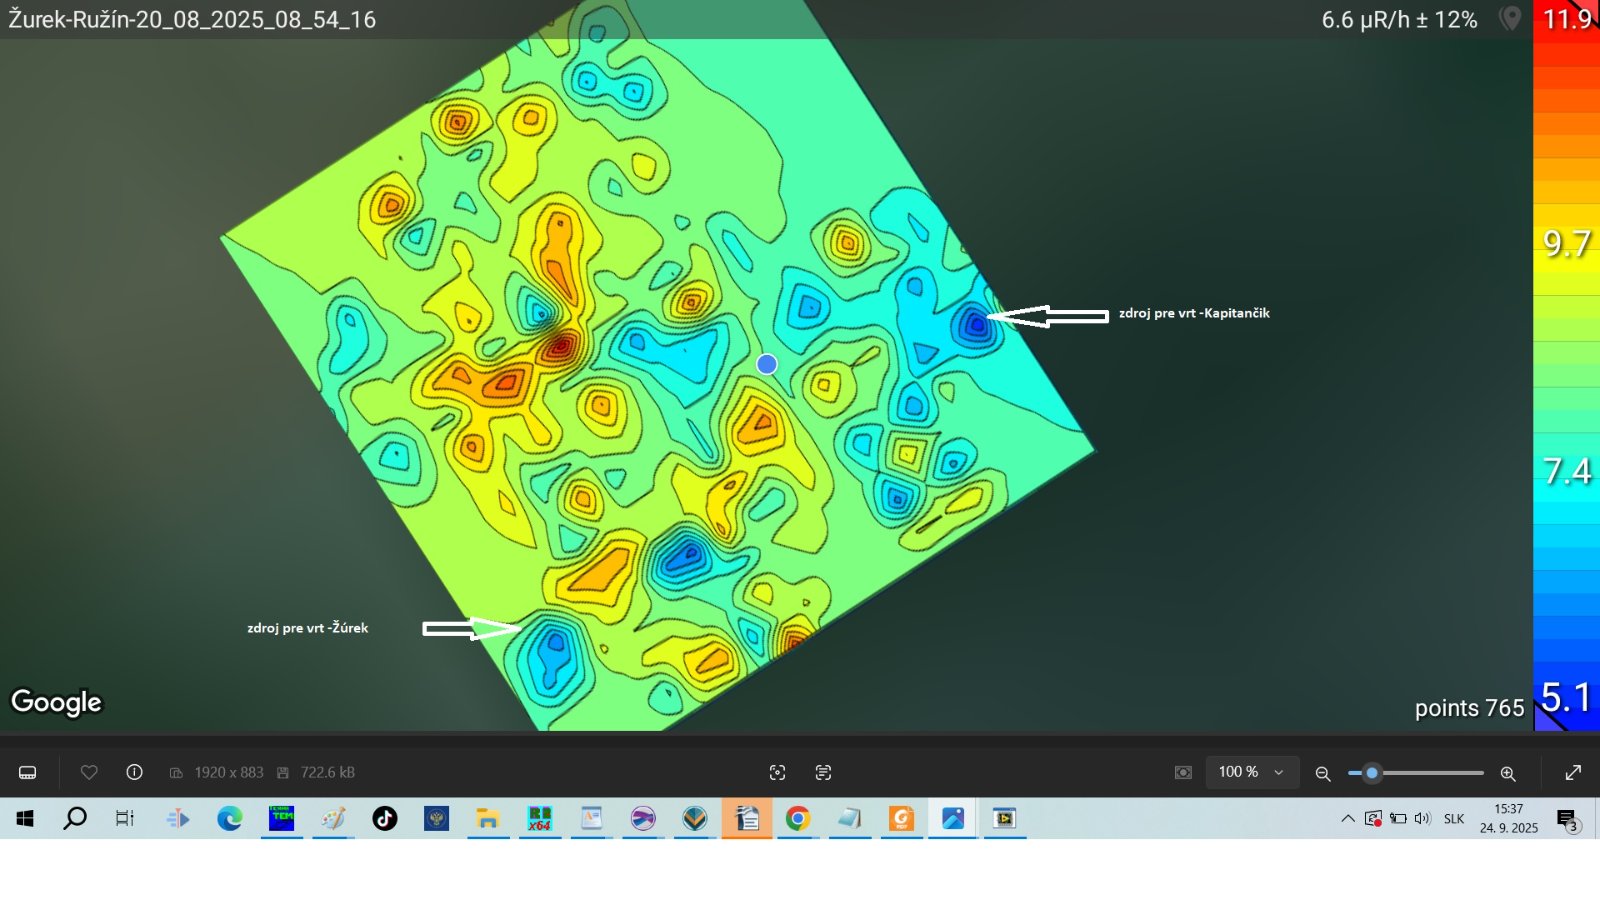Open the SLK keyboard language switcher
Screen dimensions: 1600x900
tap(1454, 819)
